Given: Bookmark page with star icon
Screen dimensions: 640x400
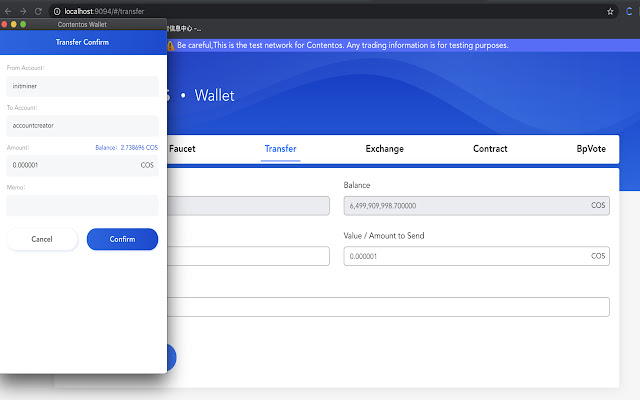Looking at the screenshot, I should [x=610, y=11].
